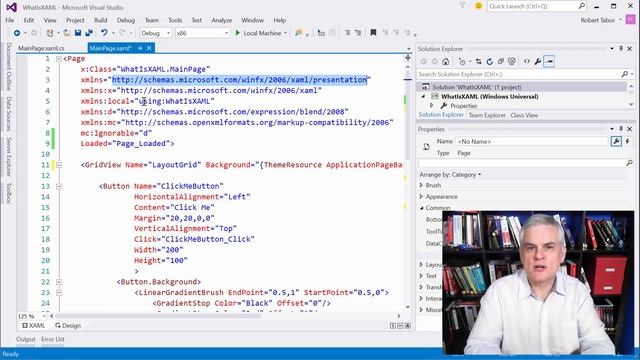The width and height of the screenshot is (640, 360).
Task: Switch to the Class View tab
Action: point(524,115)
